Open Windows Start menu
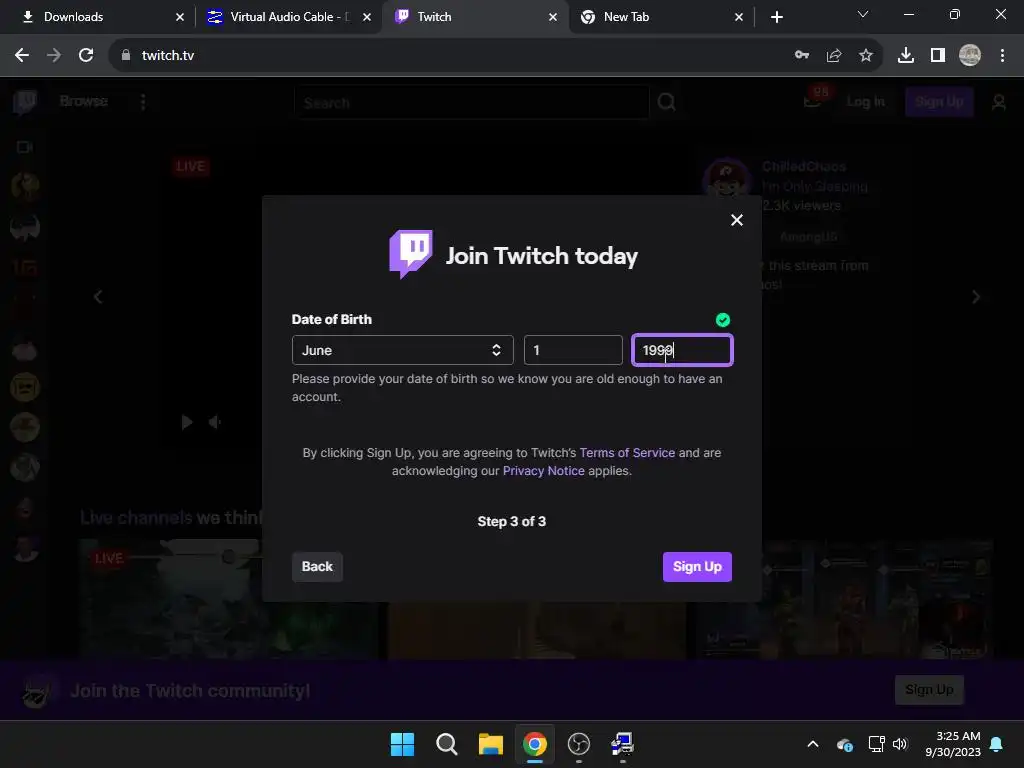Viewport: 1024px width, 768px height. [402, 744]
